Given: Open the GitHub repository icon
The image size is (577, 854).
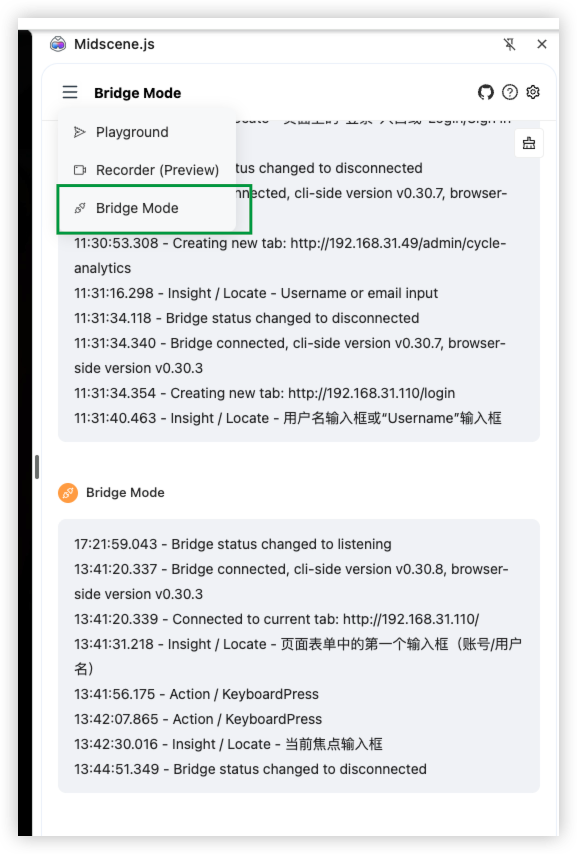Looking at the screenshot, I should [485, 92].
